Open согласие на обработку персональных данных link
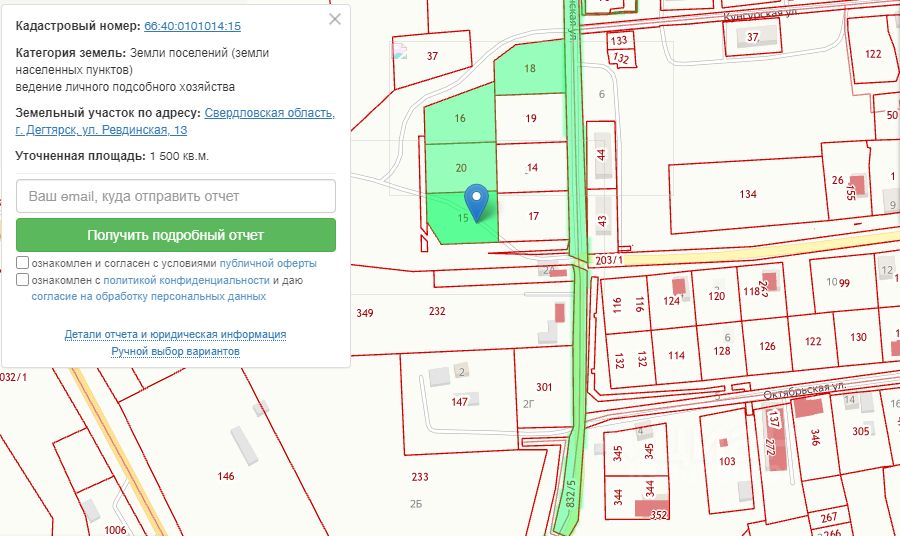The image size is (900, 536). click(x=148, y=297)
